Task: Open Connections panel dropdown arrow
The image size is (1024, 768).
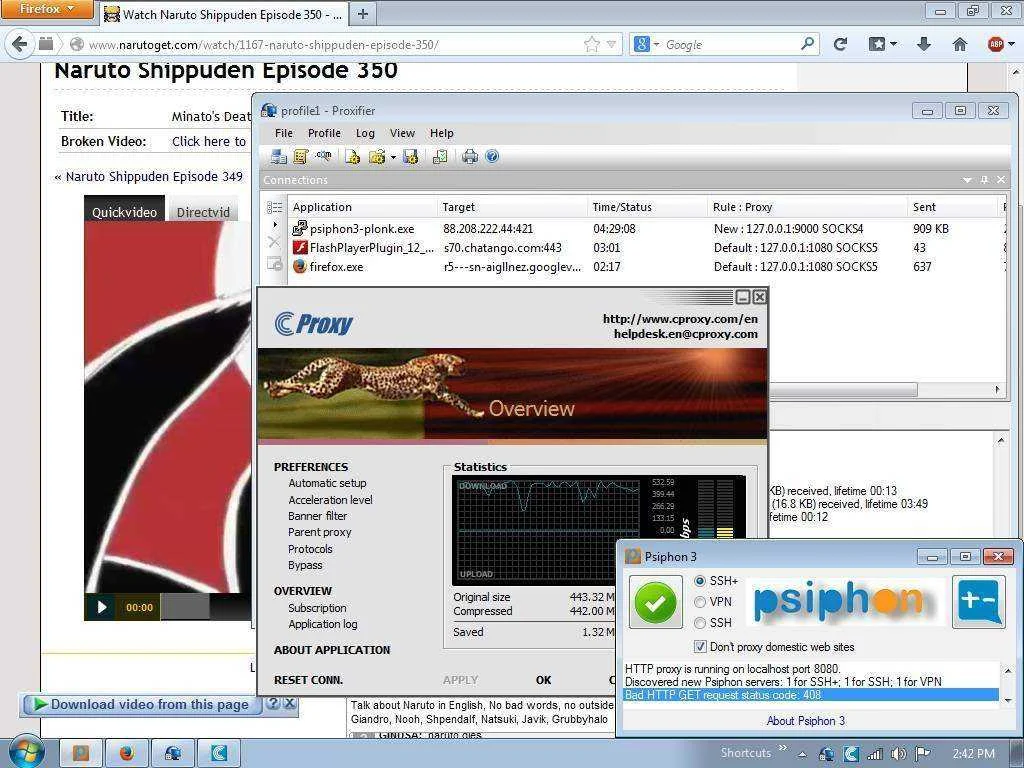Action: point(967,180)
